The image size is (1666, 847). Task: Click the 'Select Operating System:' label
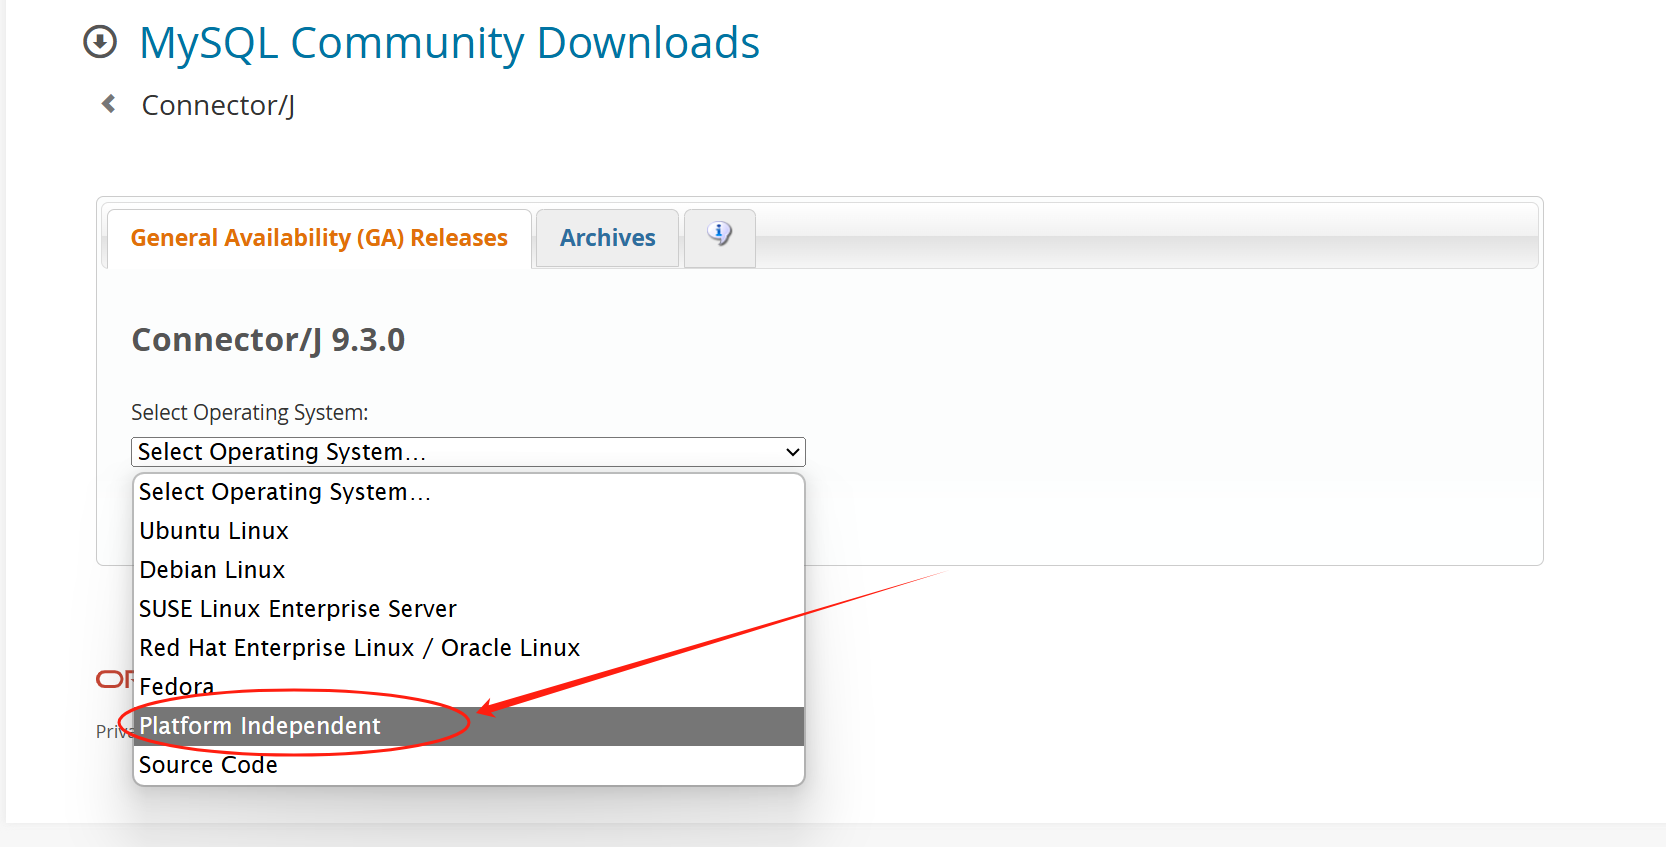250,412
